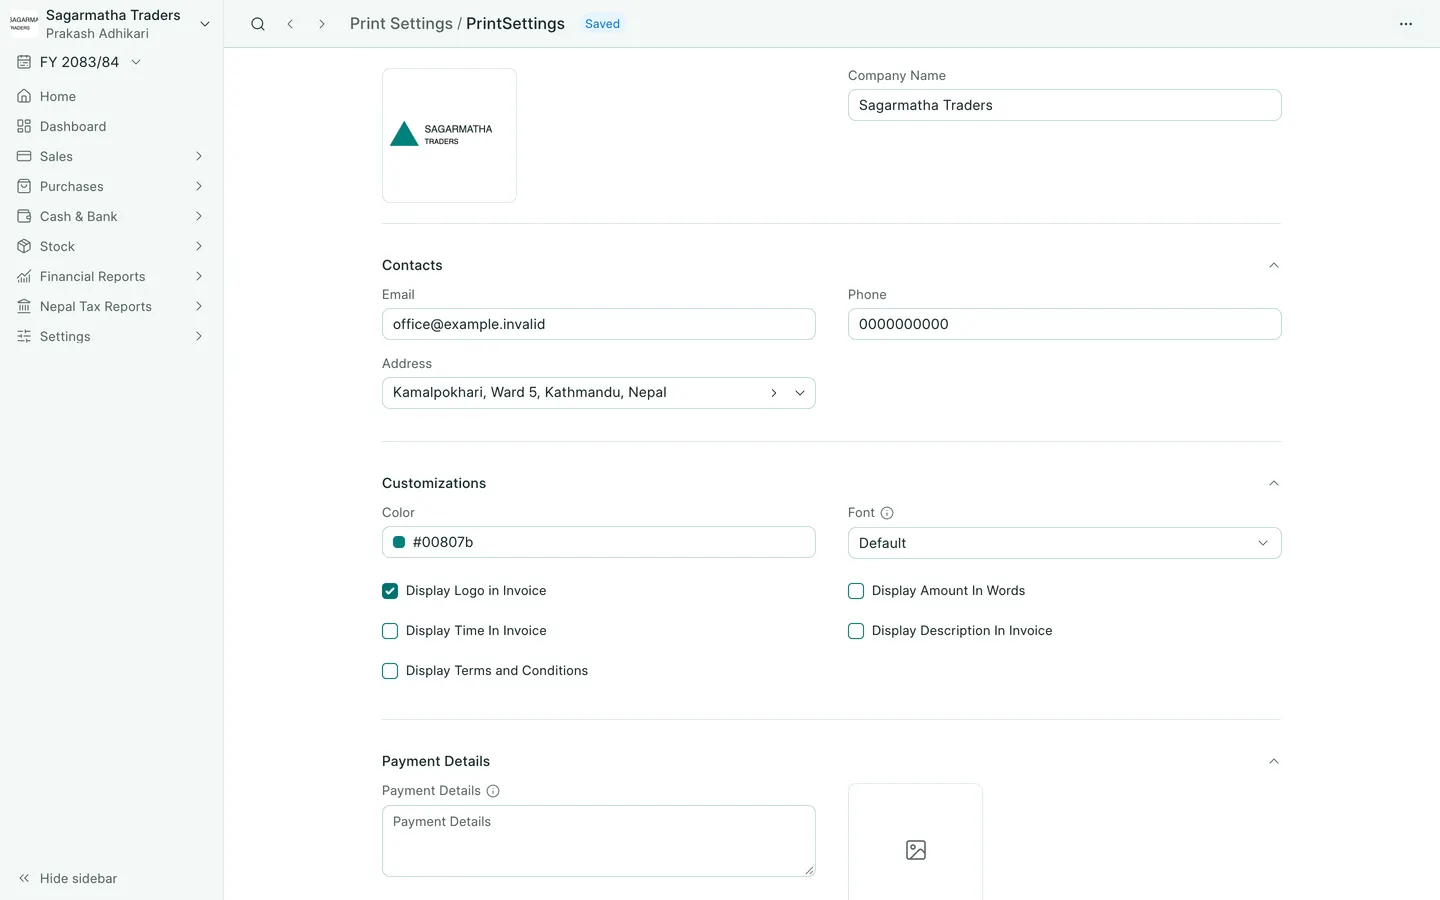Click the company logo thumbnail
This screenshot has height=900, width=1440.
(449, 135)
